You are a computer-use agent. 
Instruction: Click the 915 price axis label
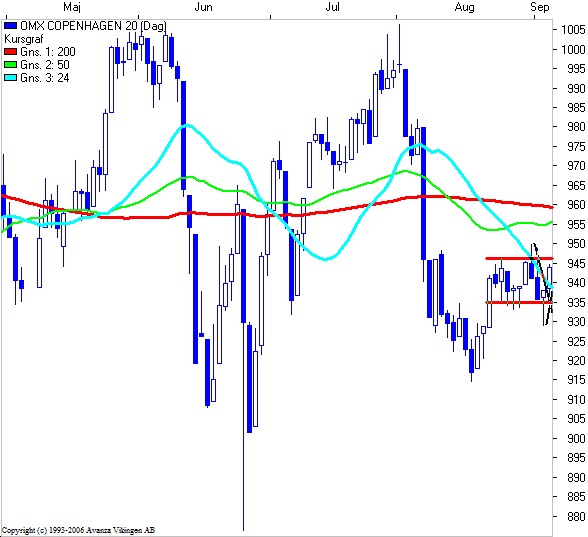click(x=576, y=380)
